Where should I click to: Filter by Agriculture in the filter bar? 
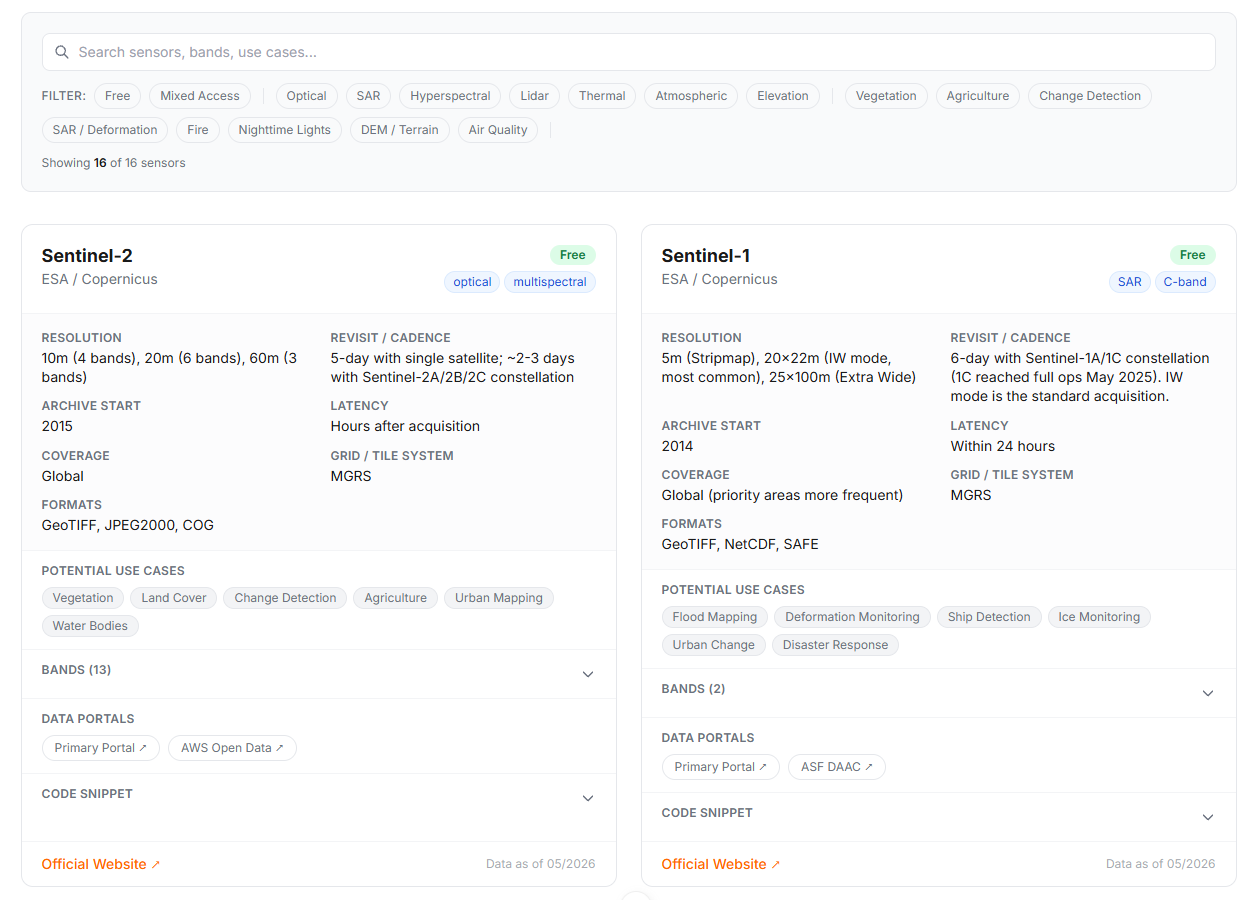tap(978, 96)
